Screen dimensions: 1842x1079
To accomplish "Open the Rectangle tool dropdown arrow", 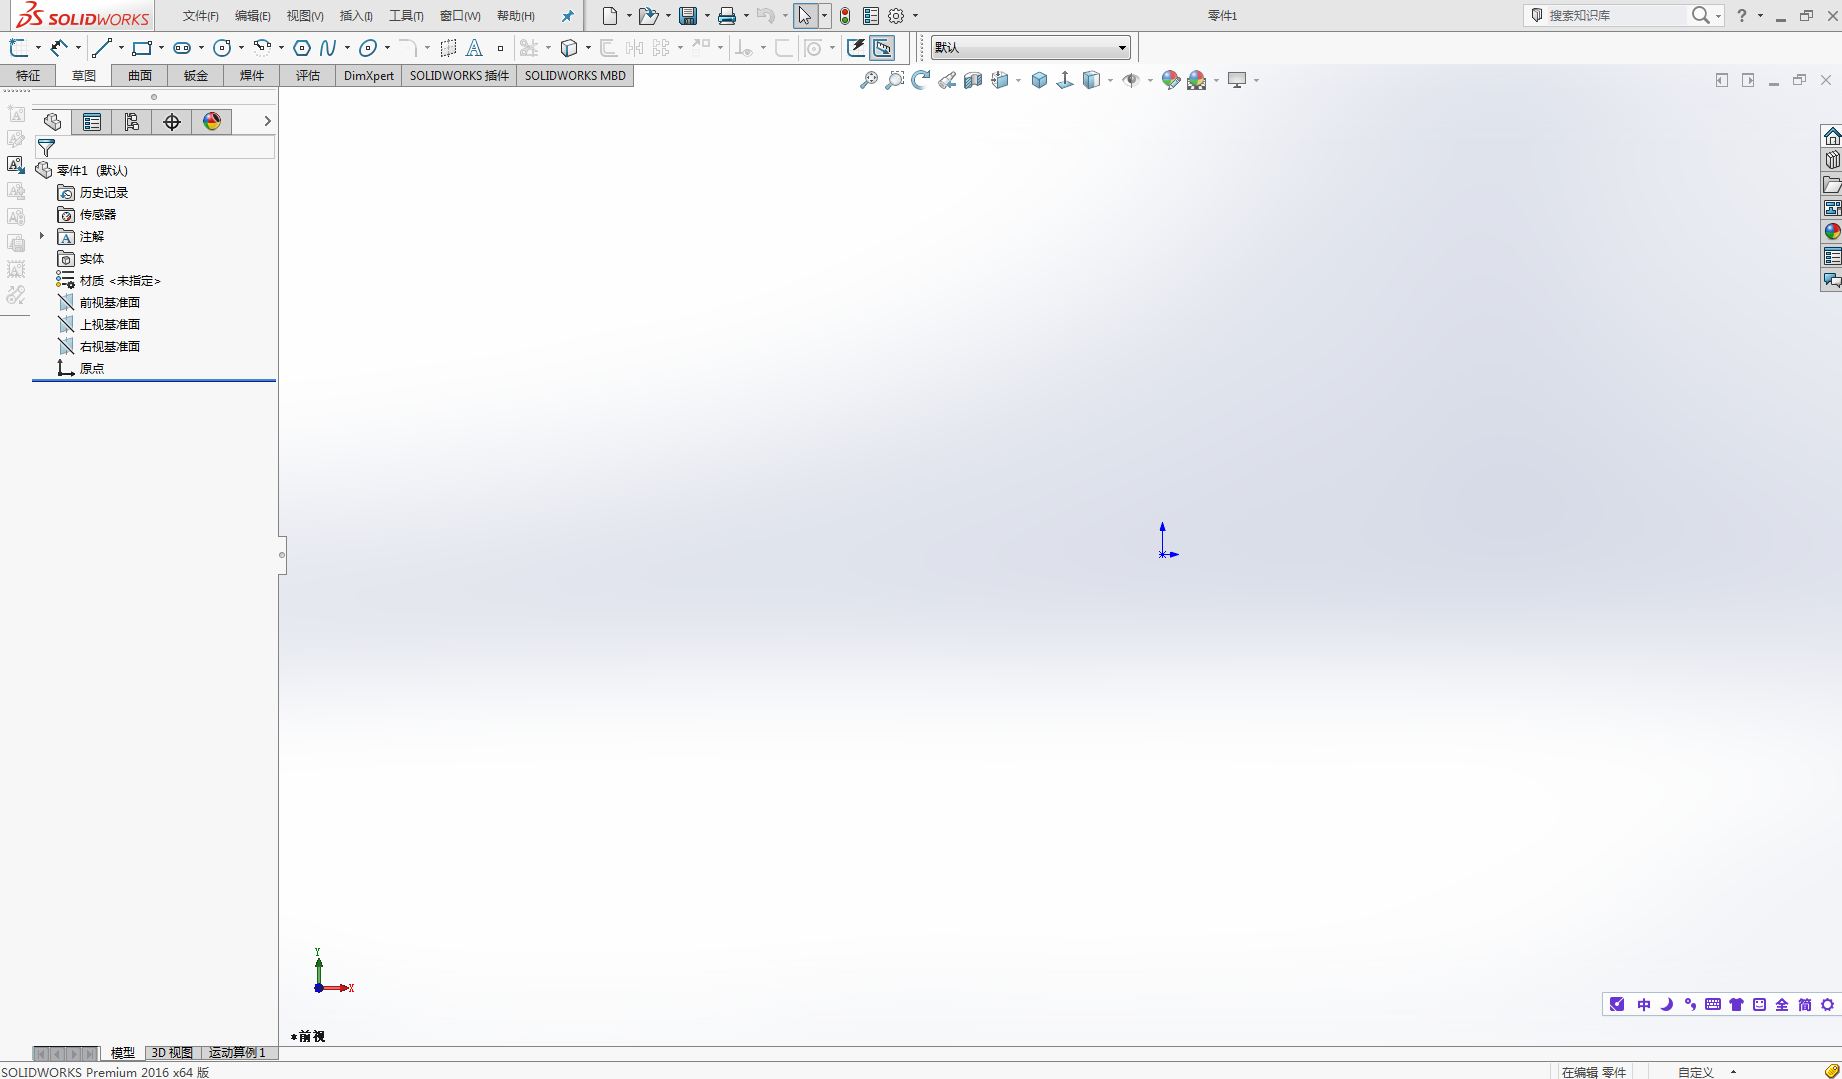I will [161, 47].
